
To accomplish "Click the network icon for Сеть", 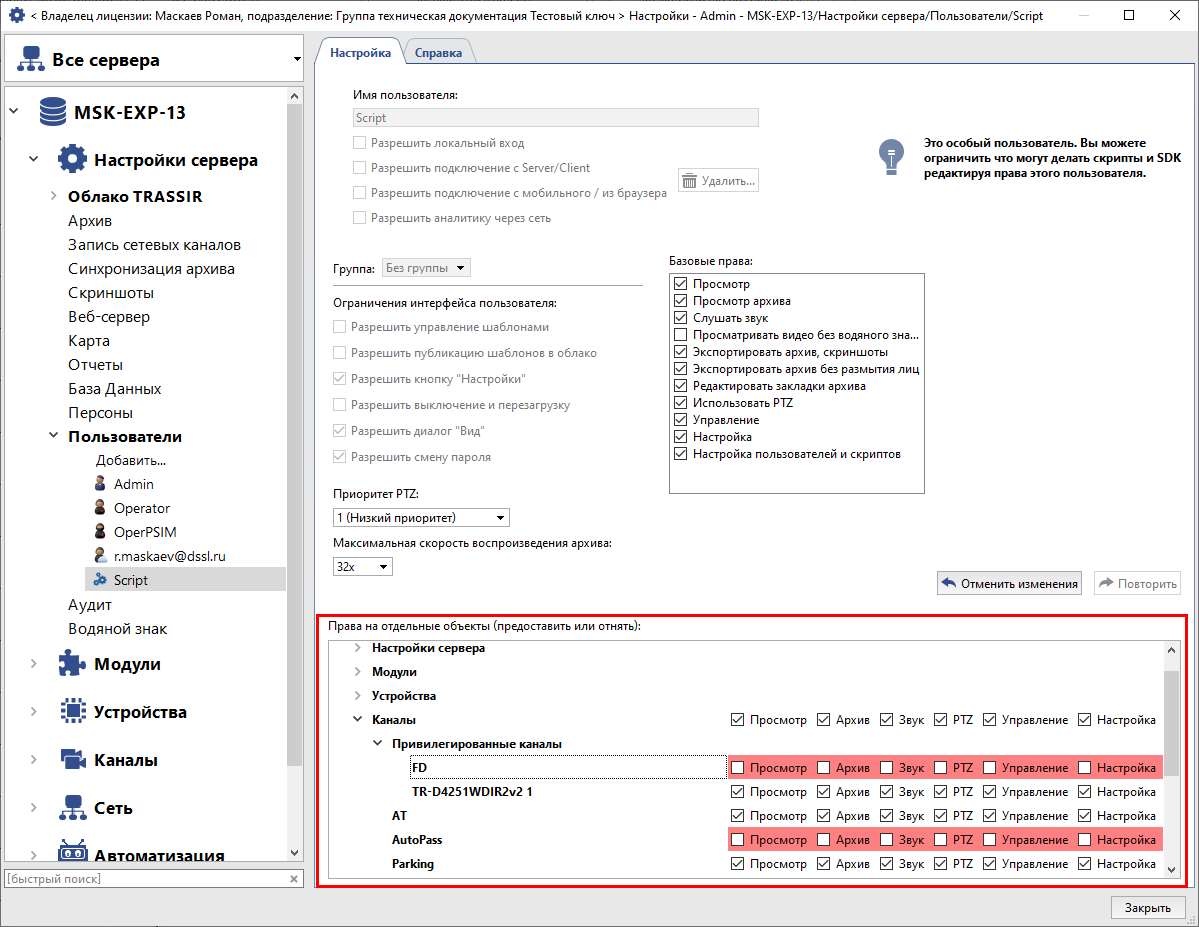I will [x=73, y=808].
